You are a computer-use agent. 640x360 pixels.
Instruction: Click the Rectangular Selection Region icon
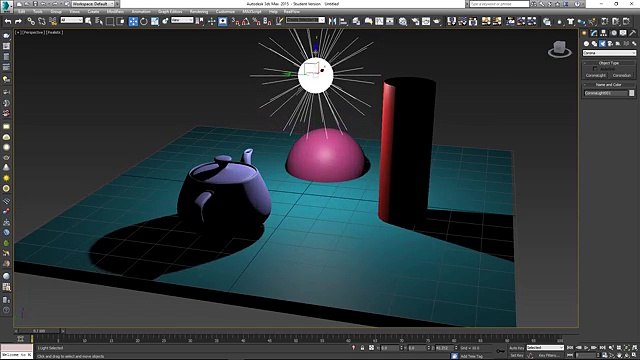coord(110,21)
